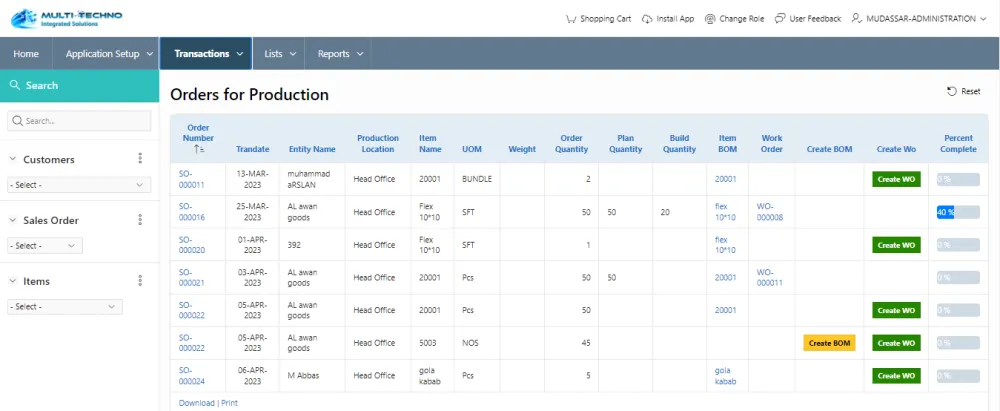The height and width of the screenshot is (411, 1000).
Task: Click the 40% progress bar
Action: pos(958,212)
